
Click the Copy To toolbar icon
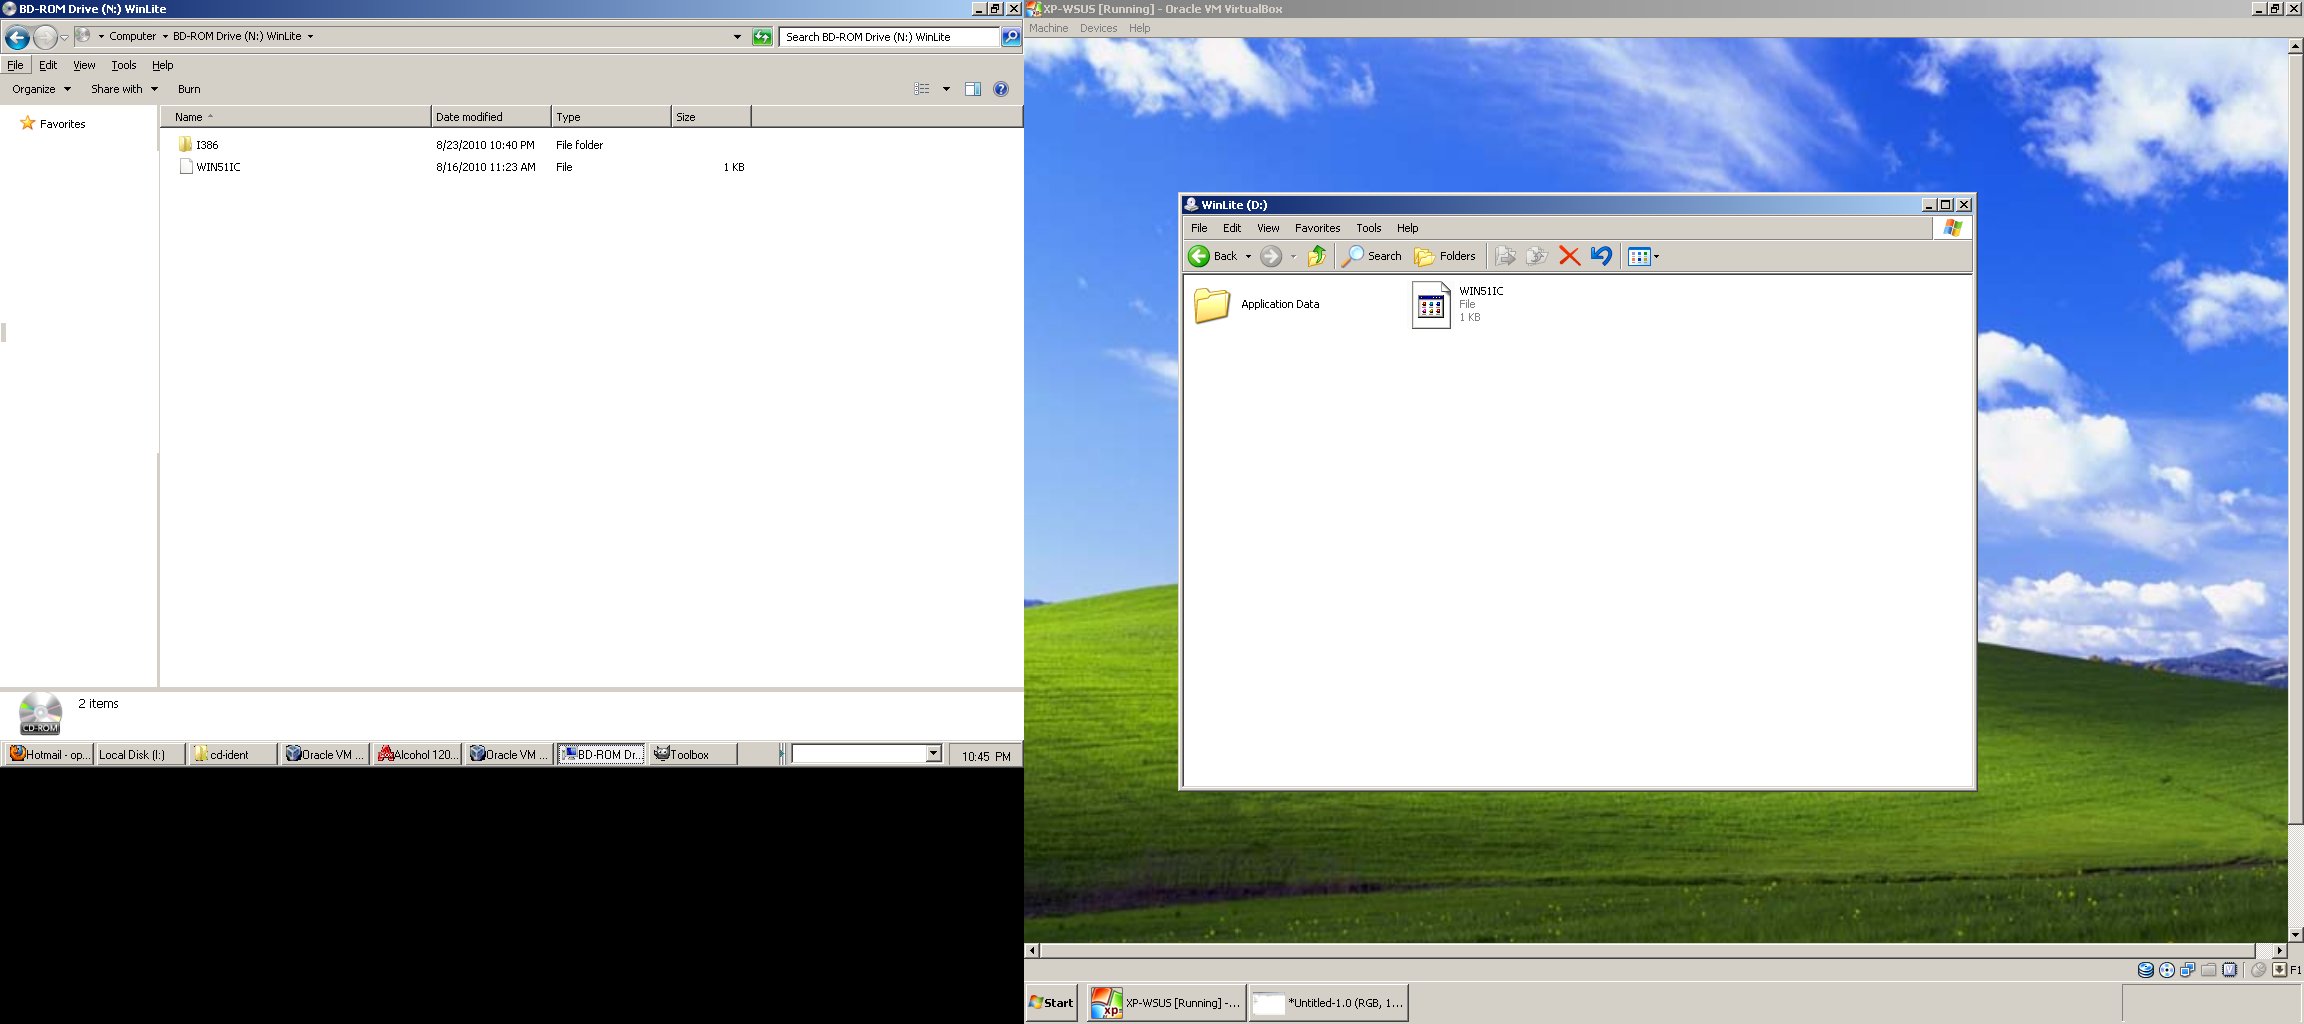pyautogui.click(x=1537, y=256)
